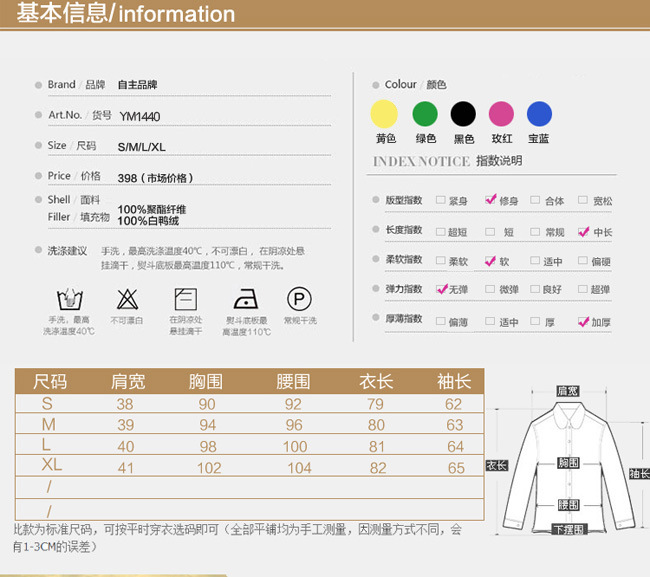Uncheck the 无弹 elasticity checkbox

tap(442, 289)
